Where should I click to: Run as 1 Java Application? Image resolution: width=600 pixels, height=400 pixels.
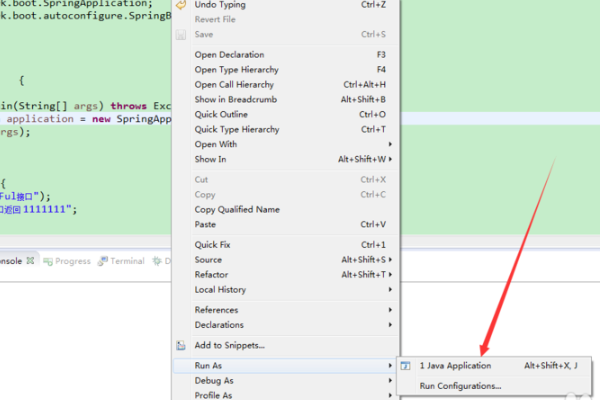click(x=494, y=366)
